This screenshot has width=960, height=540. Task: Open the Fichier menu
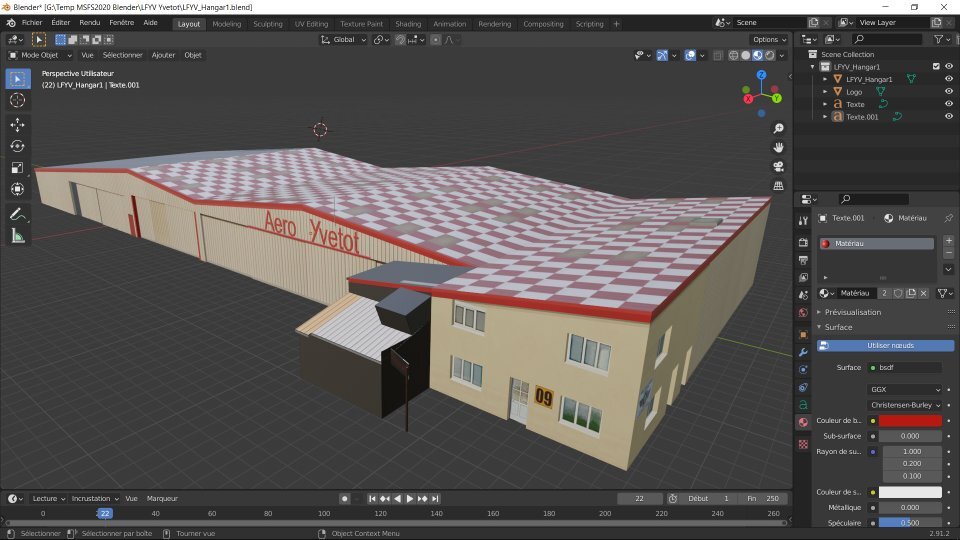[32, 23]
